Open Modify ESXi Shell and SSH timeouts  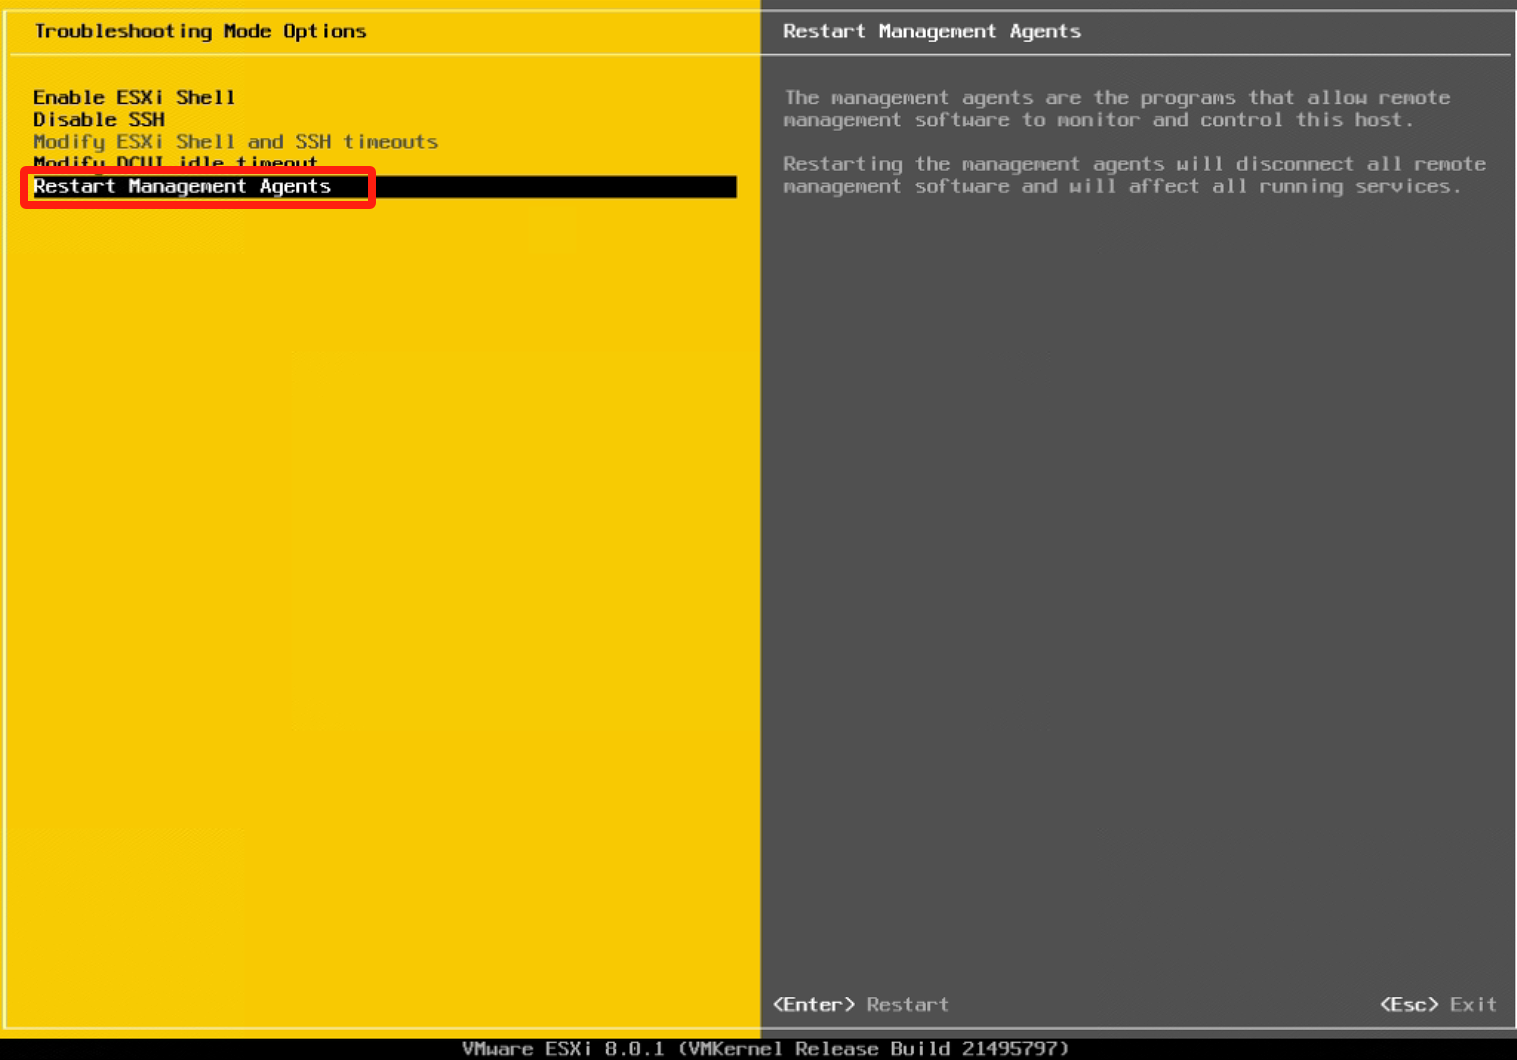(x=235, y=142)
